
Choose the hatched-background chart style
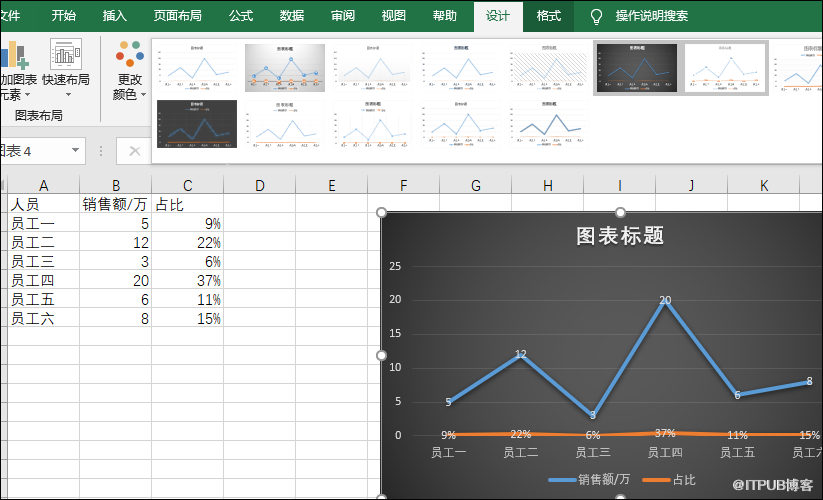click(549, 68)
